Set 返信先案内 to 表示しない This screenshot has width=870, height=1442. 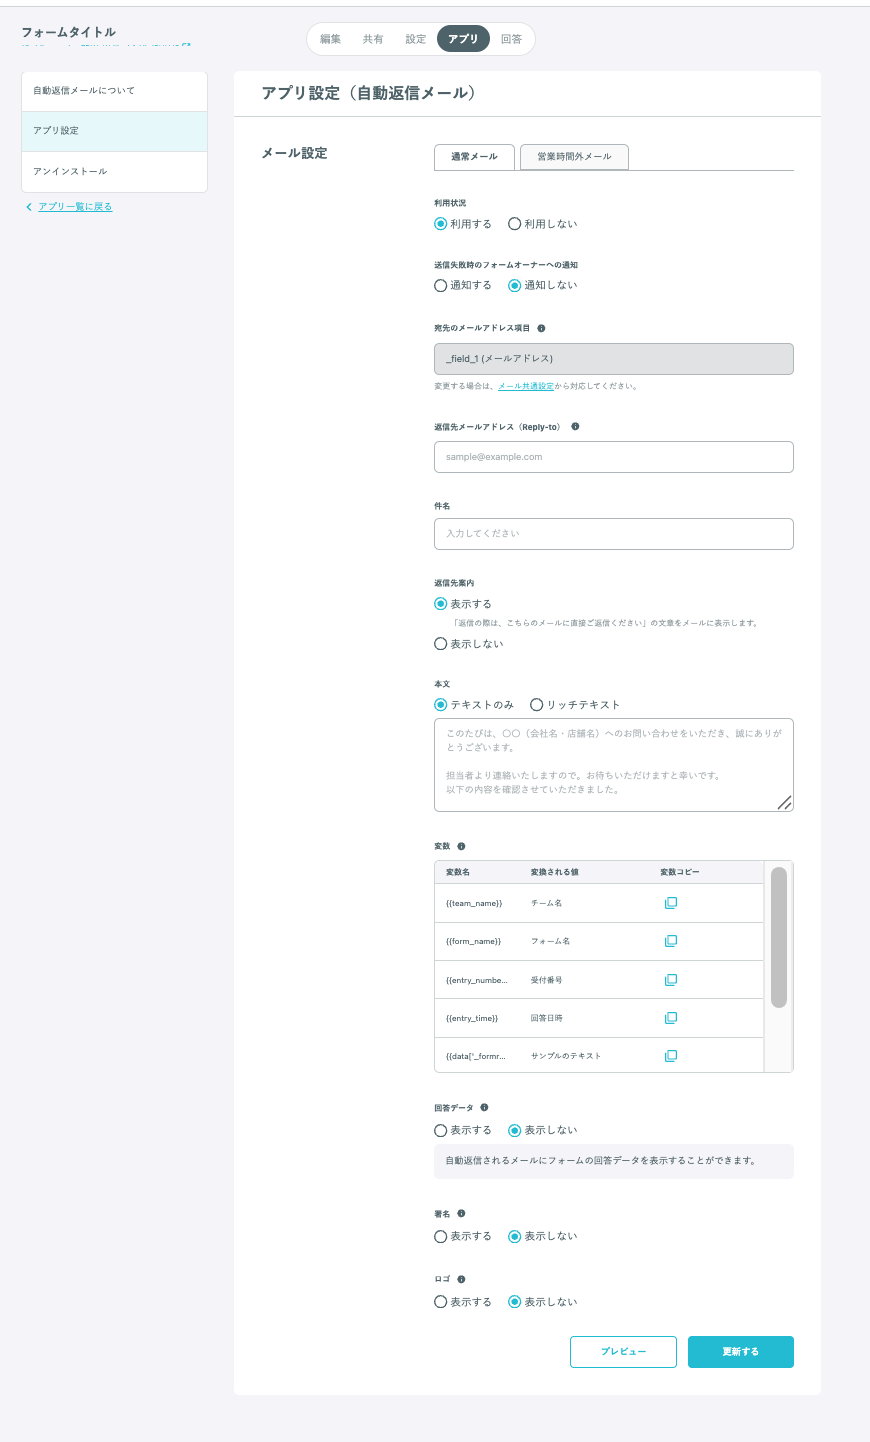point(441,644)
